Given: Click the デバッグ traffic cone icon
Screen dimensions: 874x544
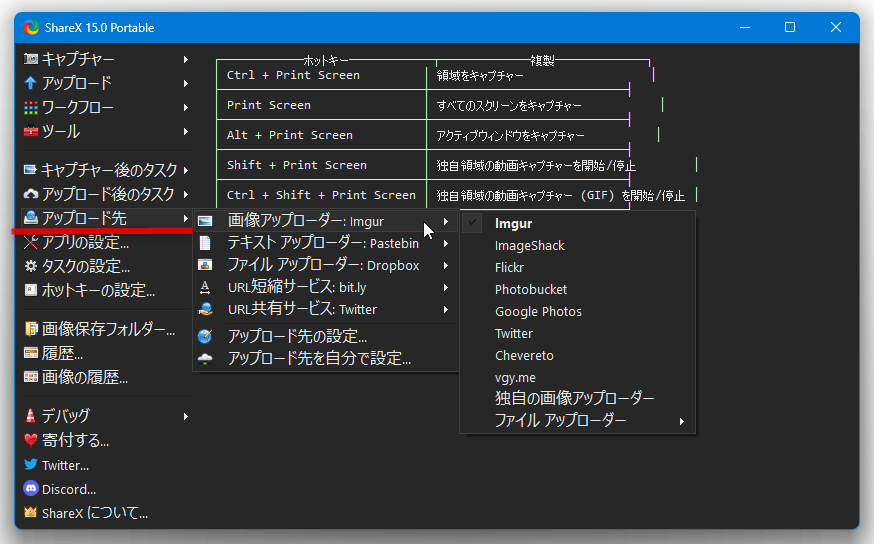Looking at the screenshot, I should point(31,416).
